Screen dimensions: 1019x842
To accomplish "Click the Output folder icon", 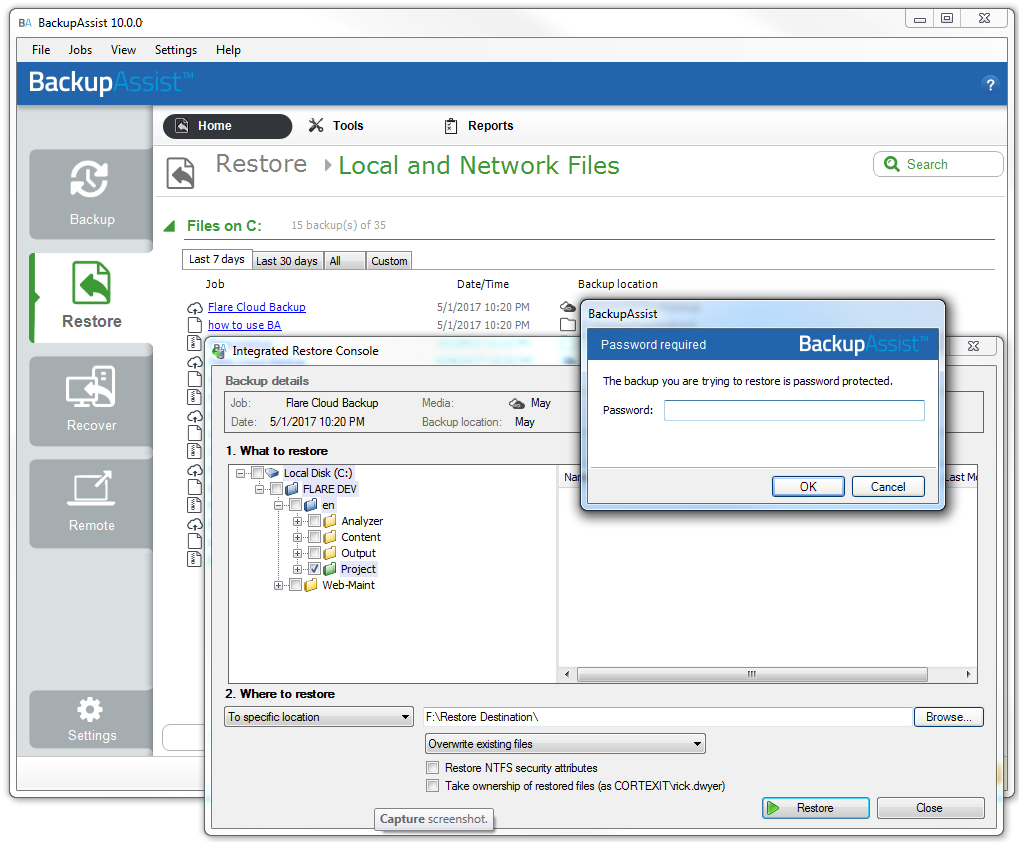I will [330, 553].
